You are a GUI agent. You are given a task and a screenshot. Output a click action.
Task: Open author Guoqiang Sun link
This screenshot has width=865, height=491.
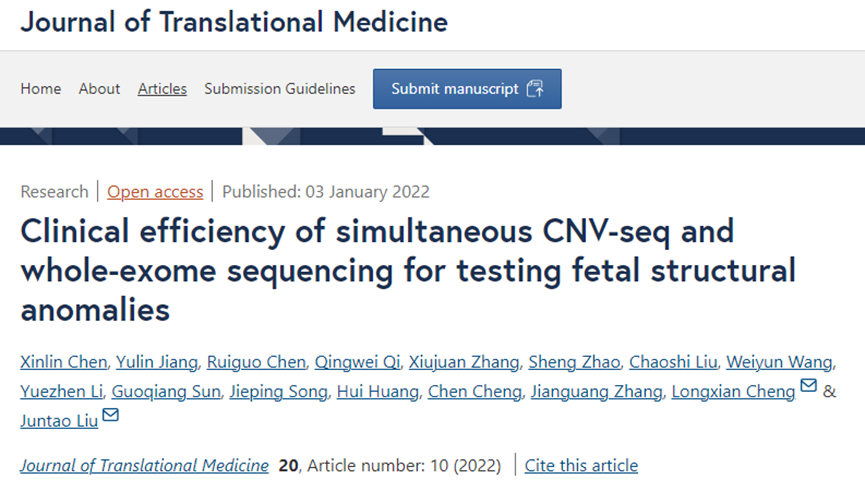(x=166, y=391)
